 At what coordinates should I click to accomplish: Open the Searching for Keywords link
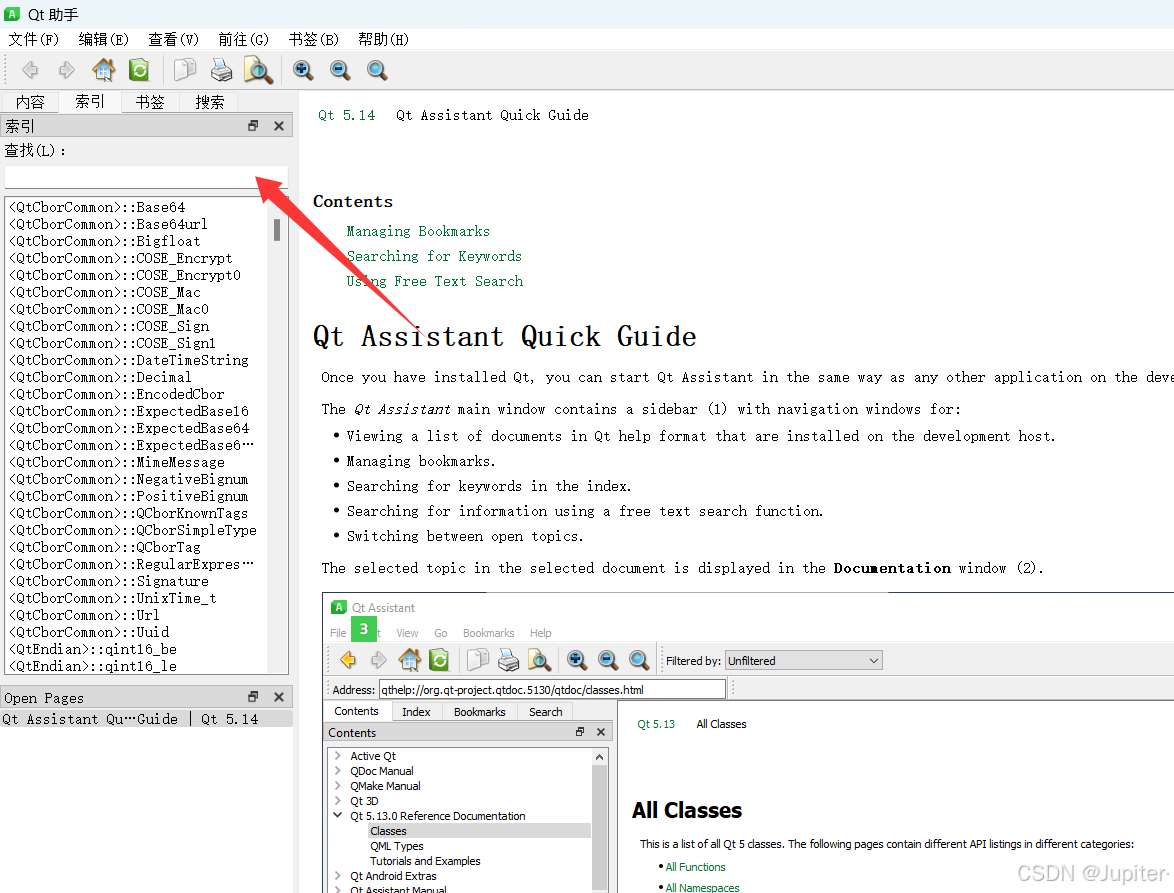(x=434, y=256)
